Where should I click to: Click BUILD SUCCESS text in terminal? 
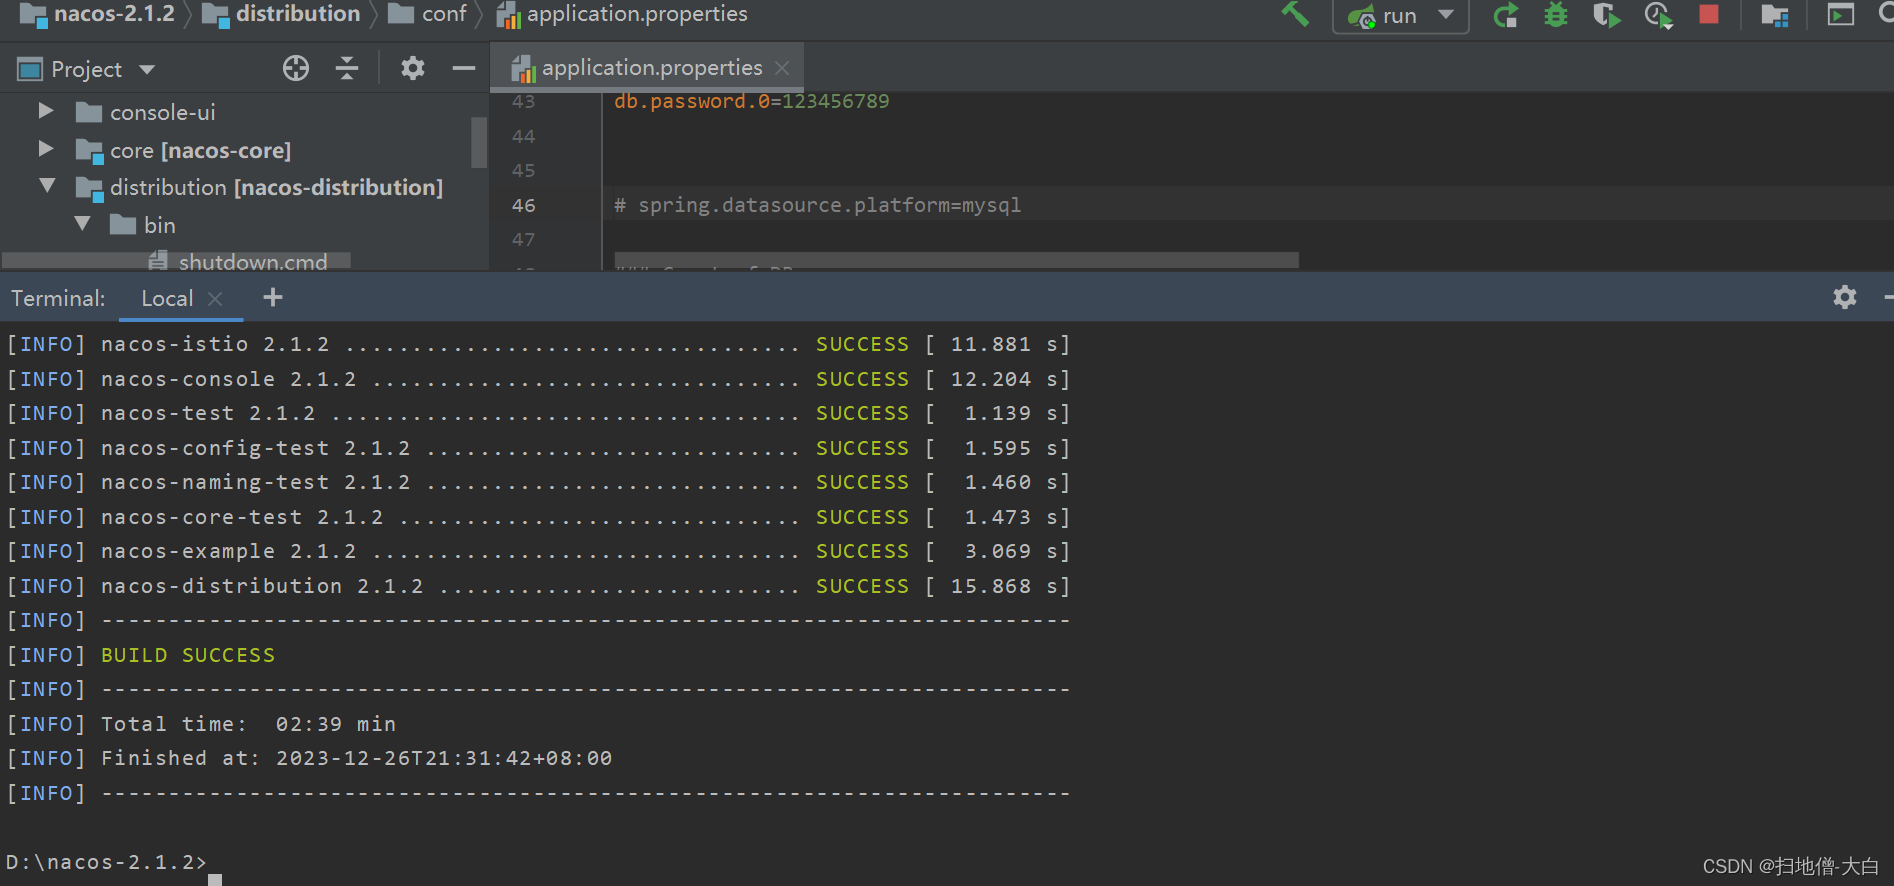coord(188,655)
